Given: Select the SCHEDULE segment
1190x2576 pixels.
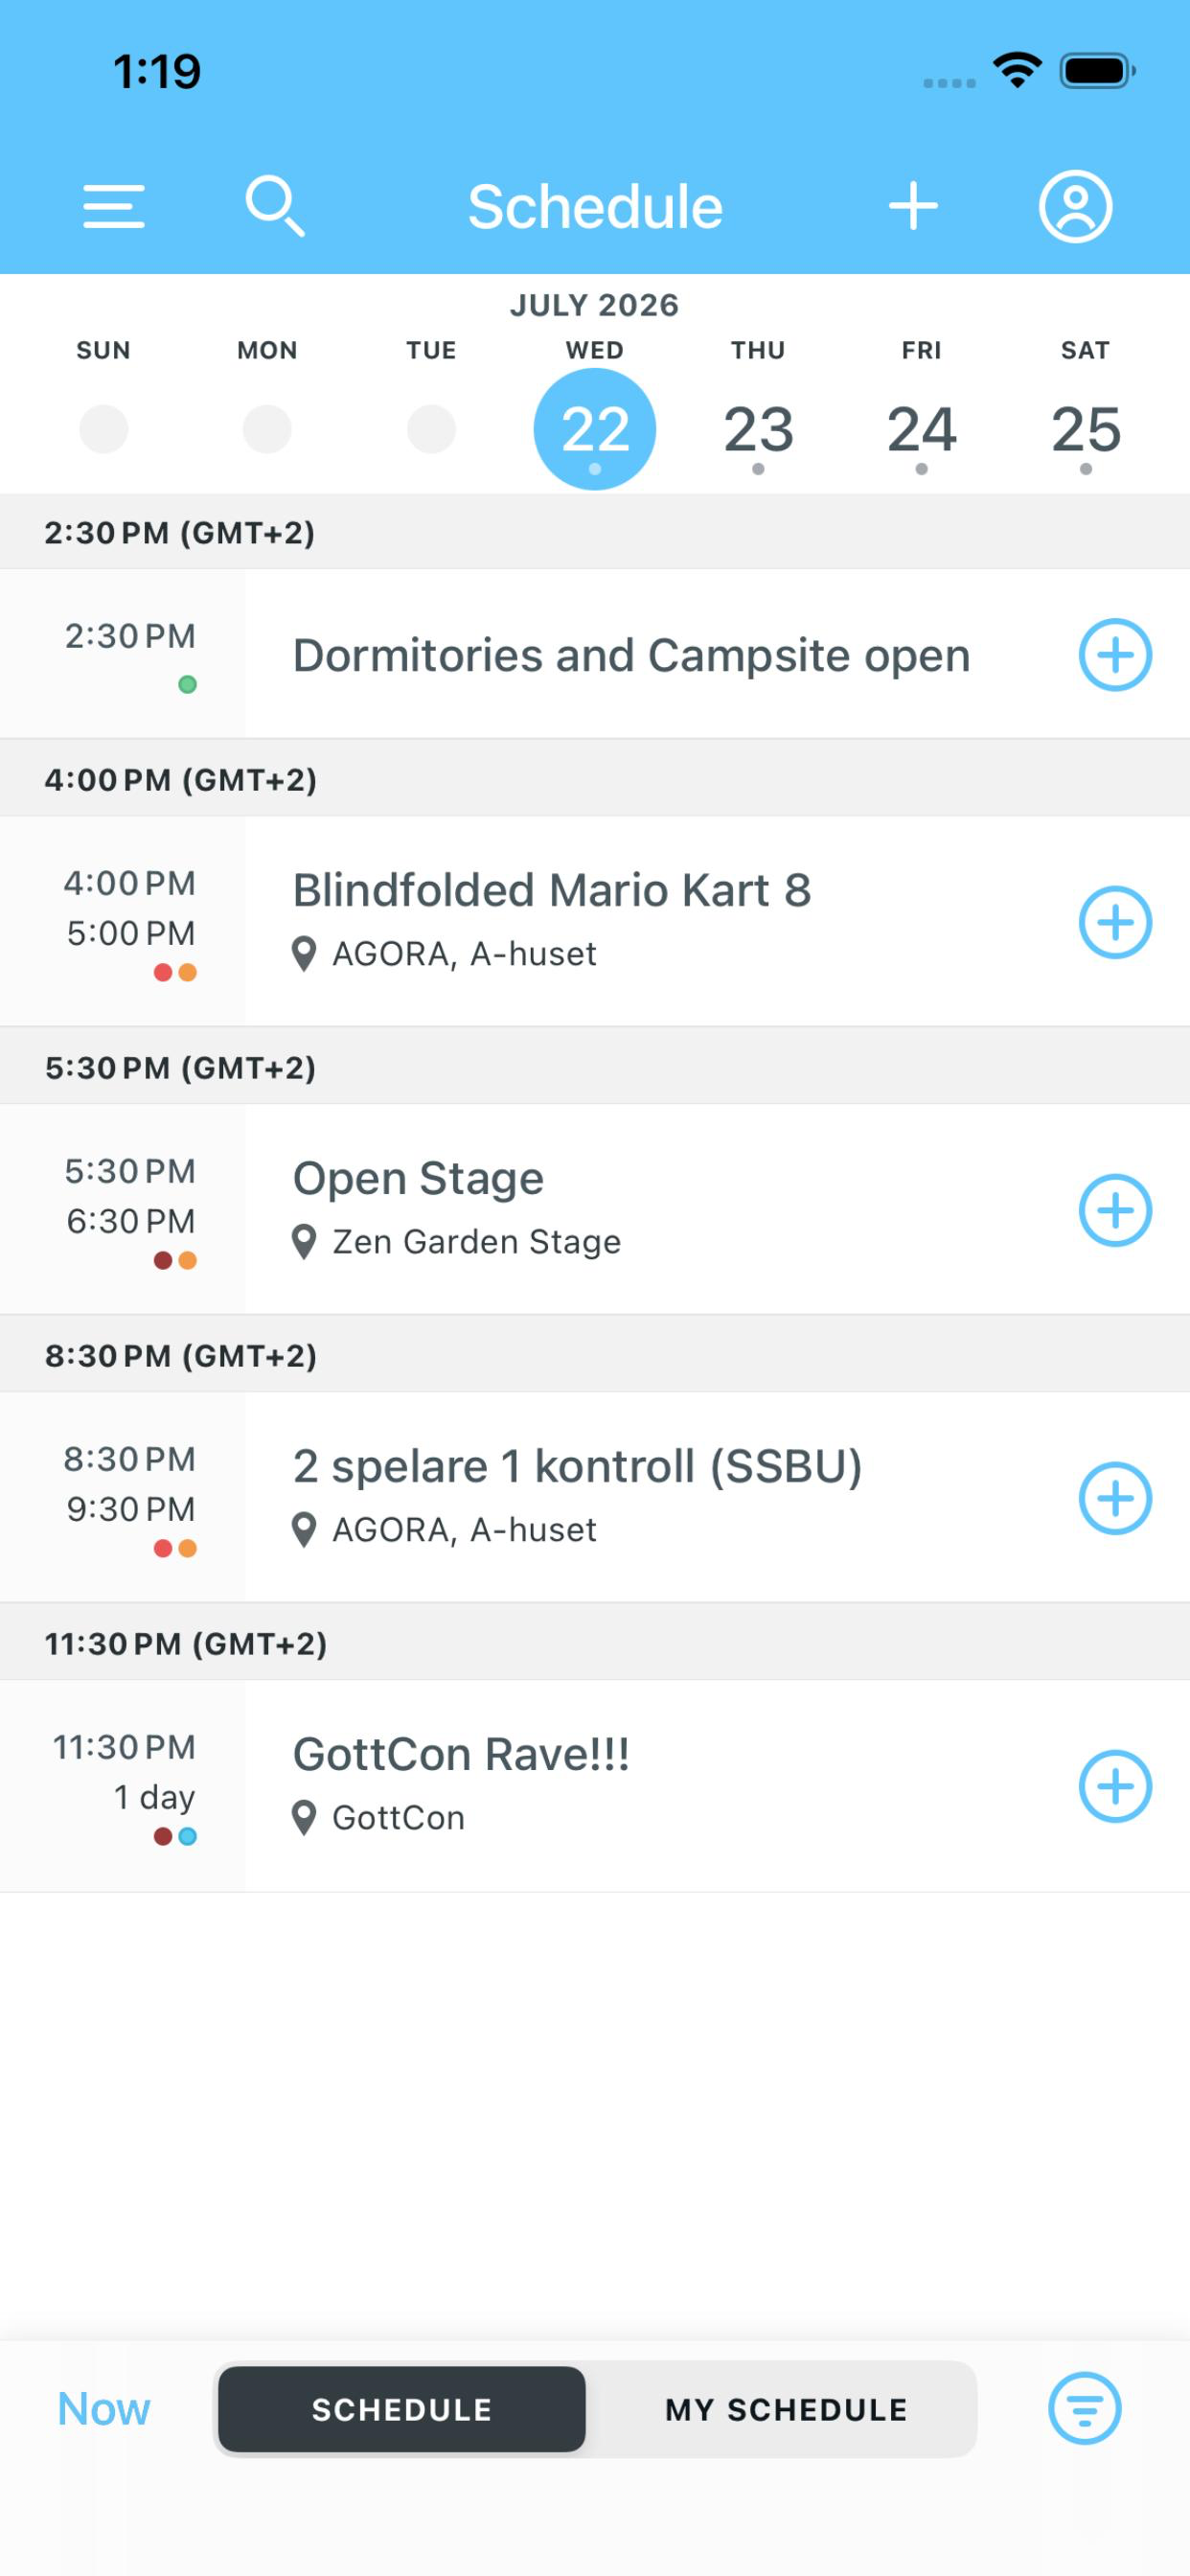Looking at the screenshot, I should click(x=402, y=2409).
